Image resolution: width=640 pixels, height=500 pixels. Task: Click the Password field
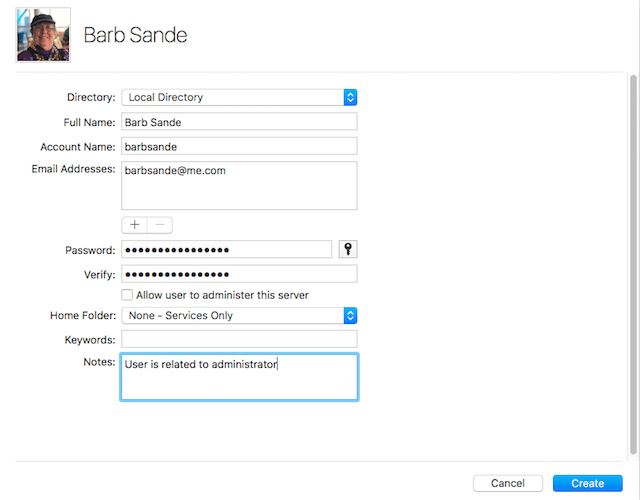point(226,250)
